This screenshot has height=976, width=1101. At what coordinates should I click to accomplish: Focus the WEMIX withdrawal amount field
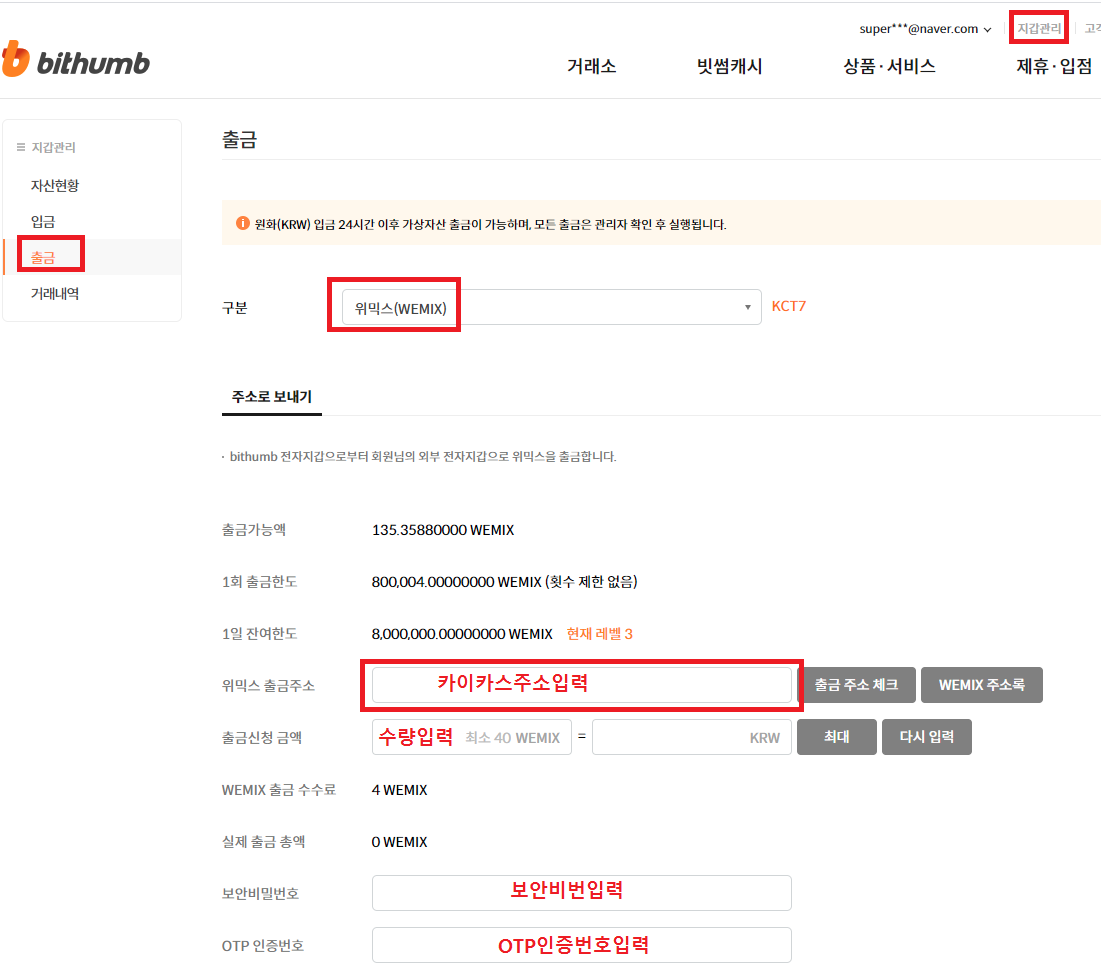pyautogui.click(x=472, y=737)
